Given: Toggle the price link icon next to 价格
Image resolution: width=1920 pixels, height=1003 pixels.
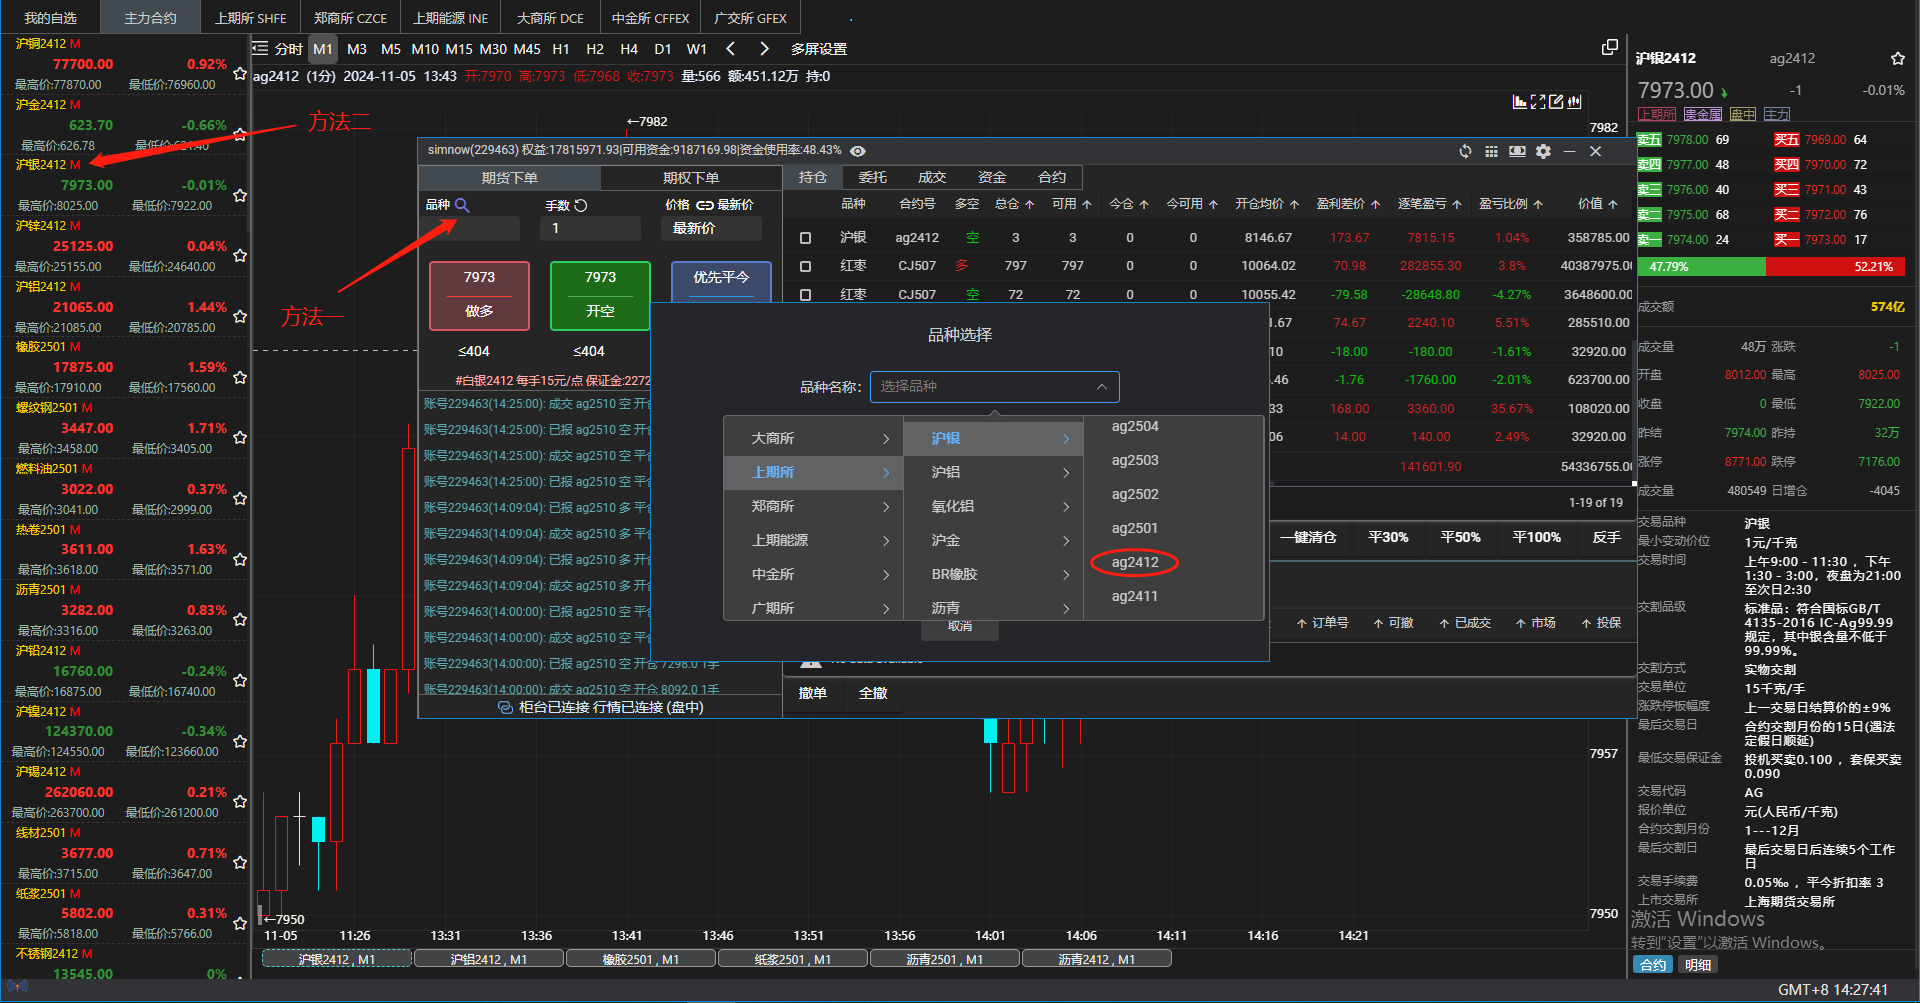Looking at the screenshot, I should pyautogui.click(x=705, y=205).
